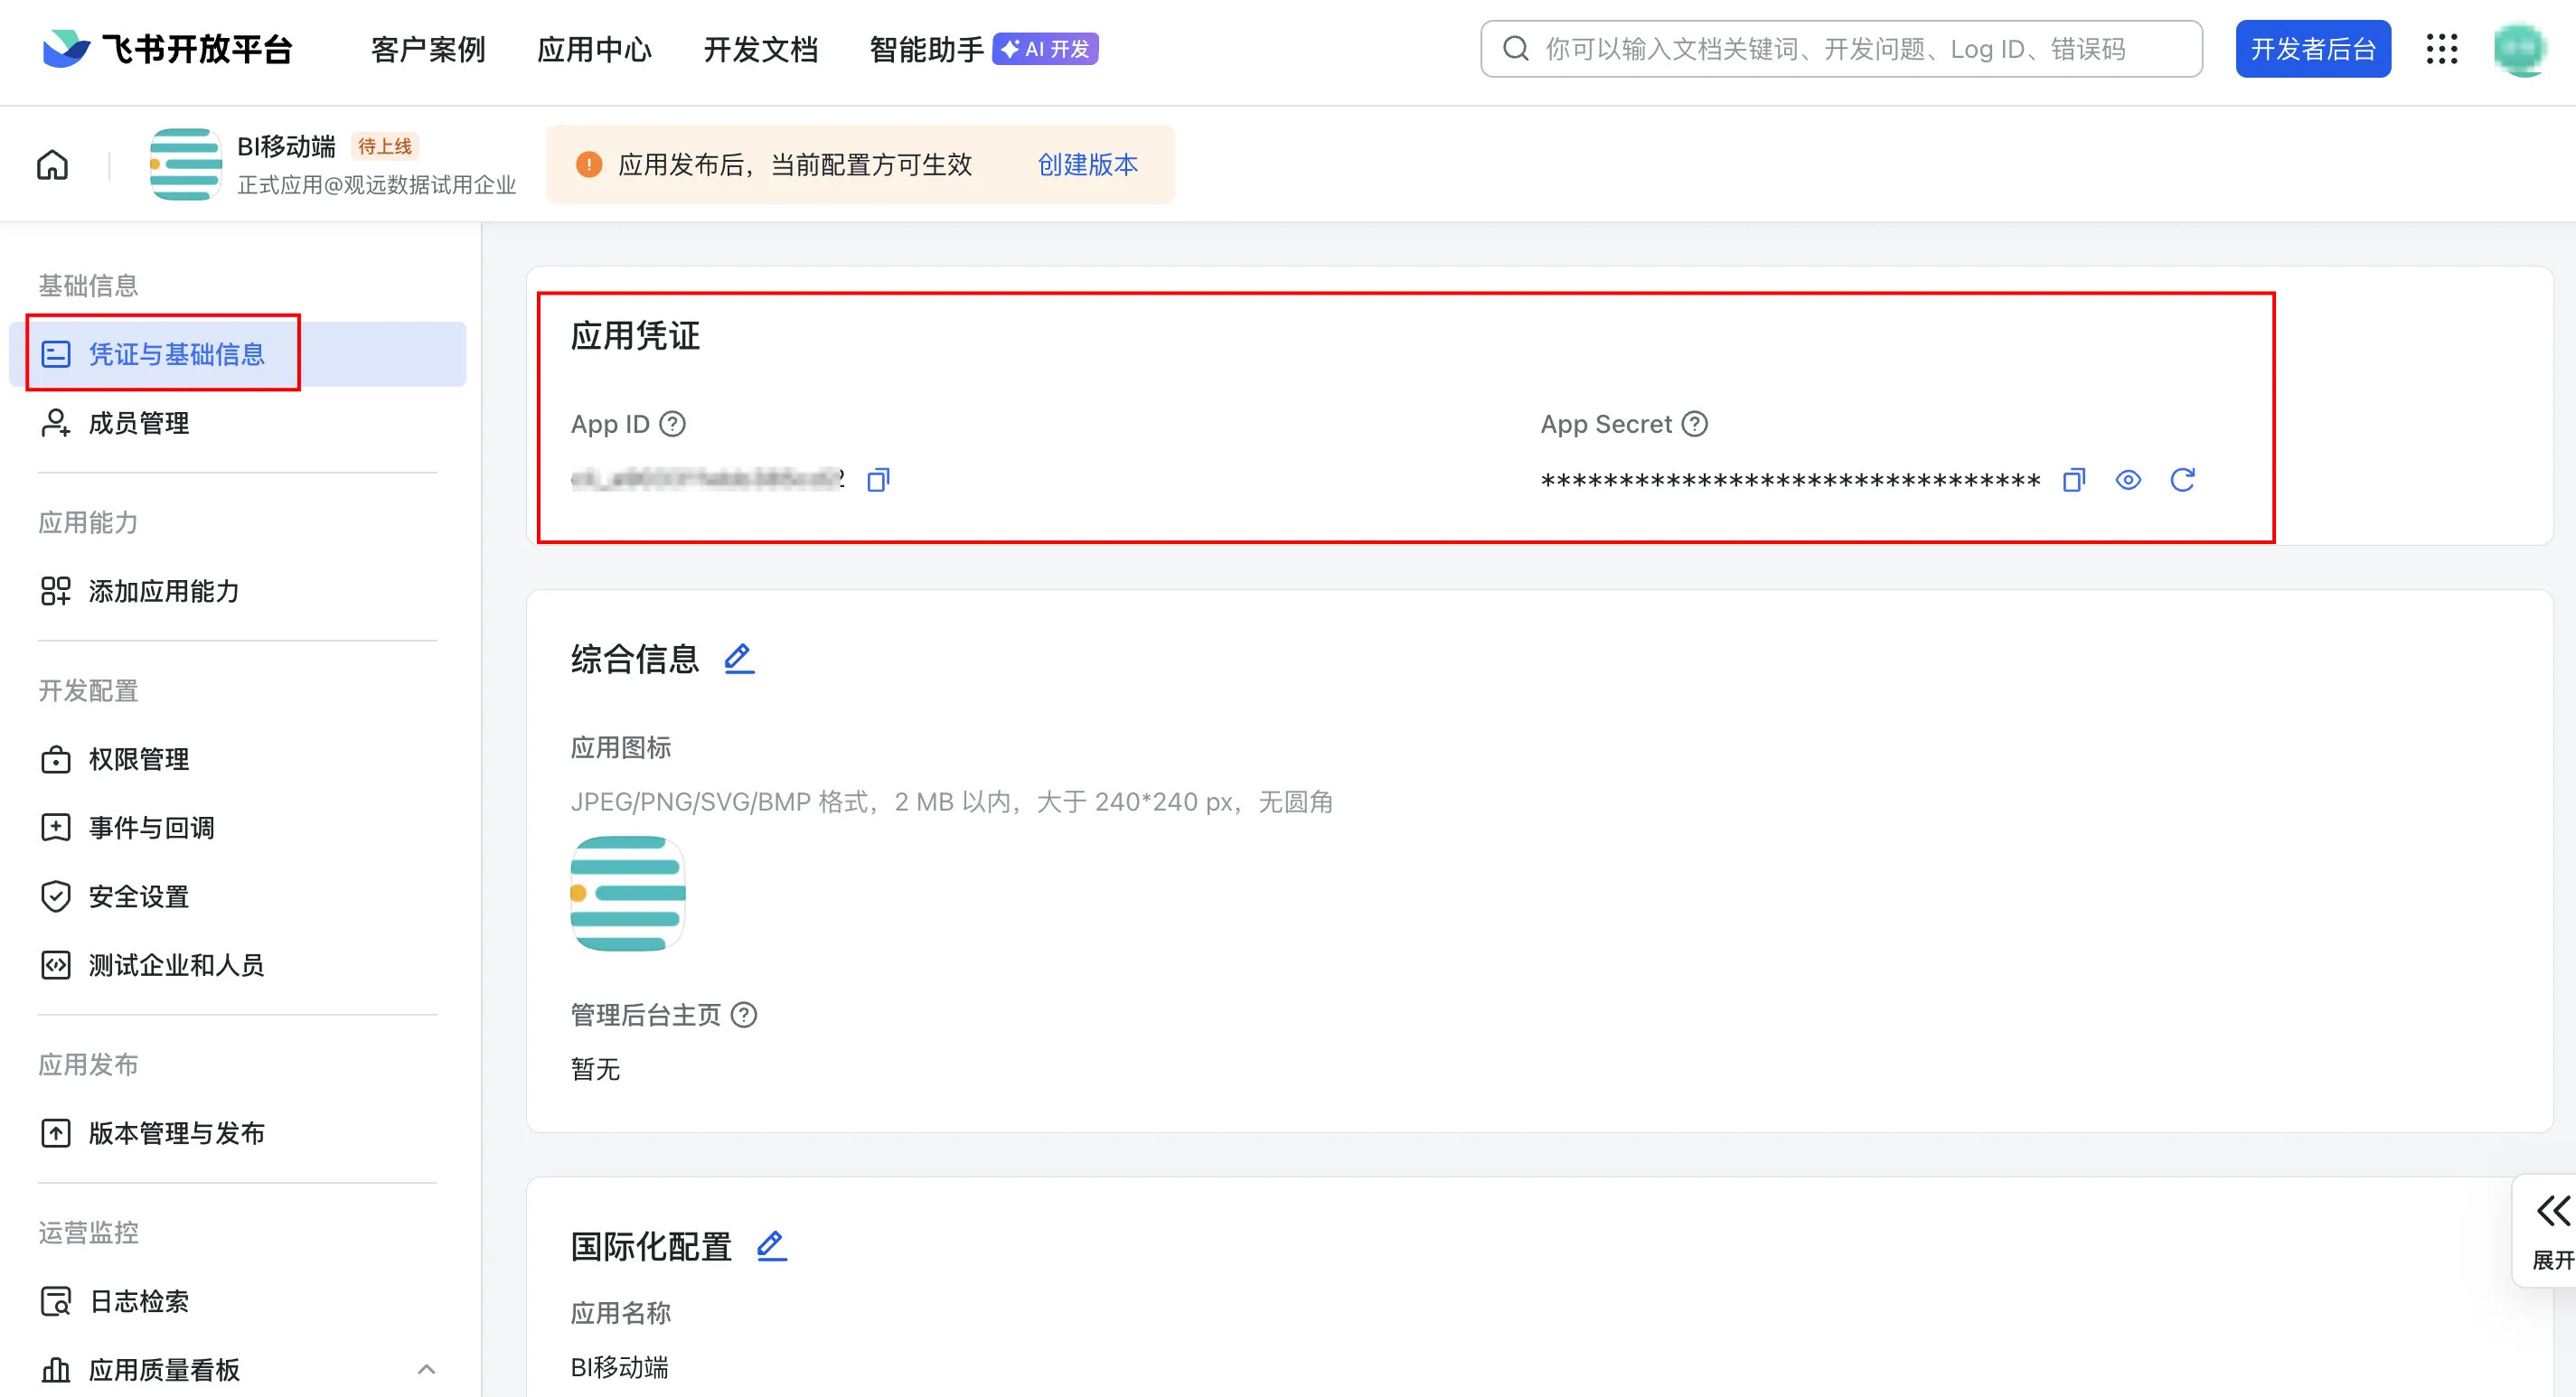Edit 综合信息 using the pencil icon

[739, 659]
